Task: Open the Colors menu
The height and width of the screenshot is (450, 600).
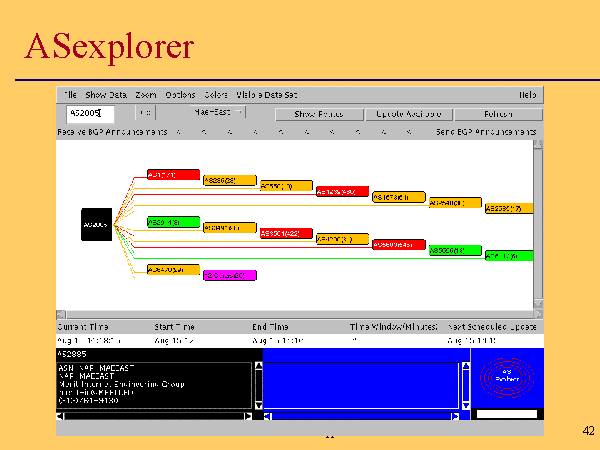Action: (x=216, y=94)
